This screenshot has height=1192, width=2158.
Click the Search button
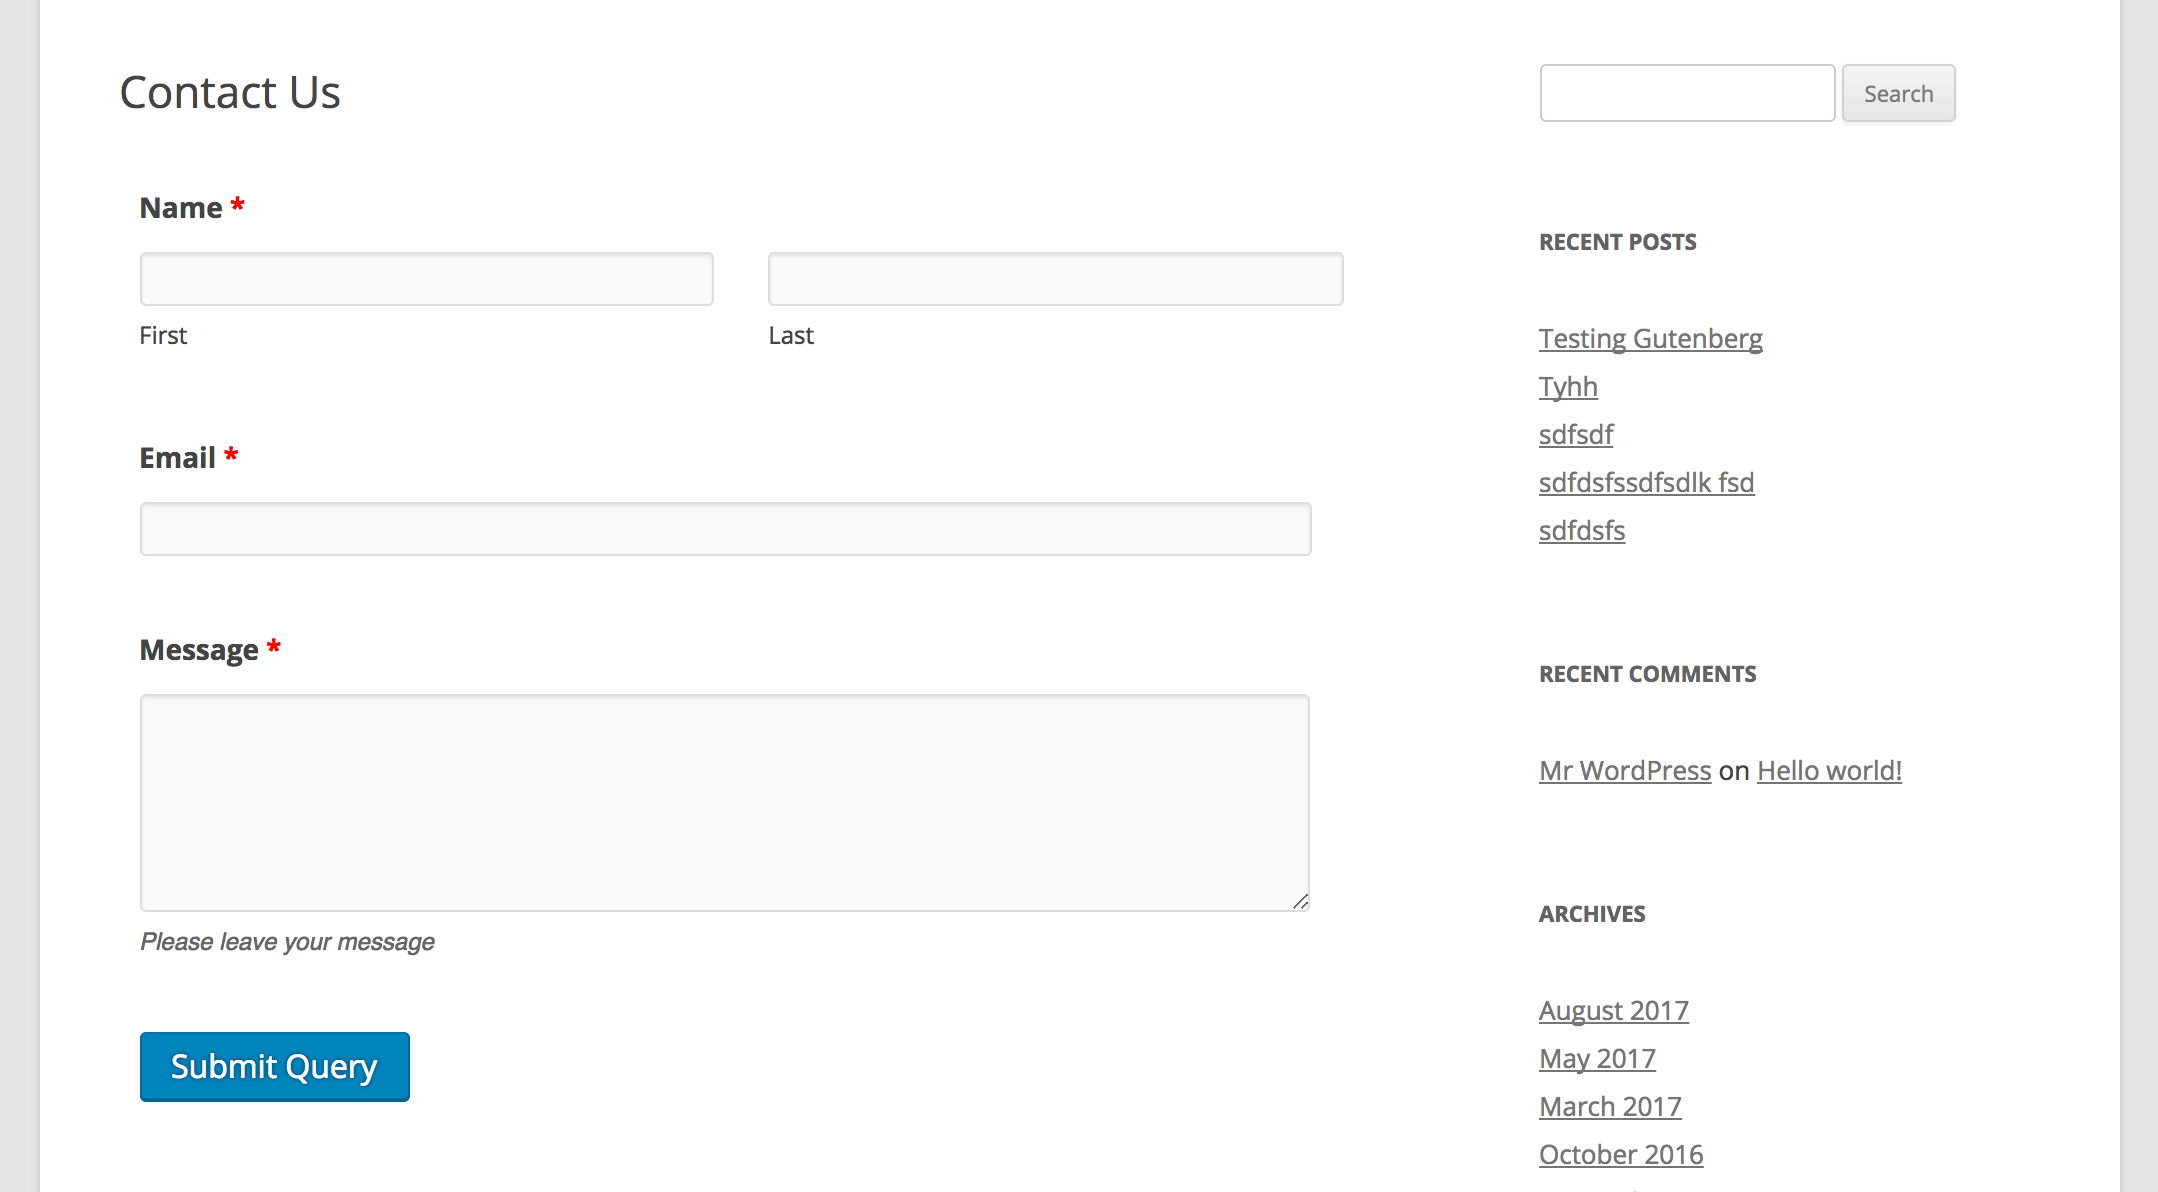click(x=1903, y=92)
